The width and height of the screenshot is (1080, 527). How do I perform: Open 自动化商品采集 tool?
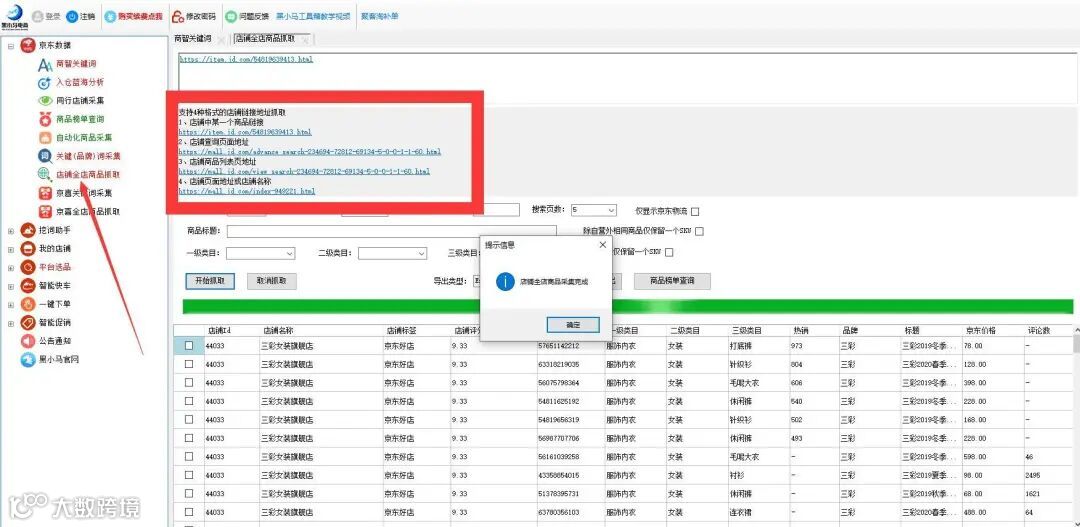pos(84,138)
